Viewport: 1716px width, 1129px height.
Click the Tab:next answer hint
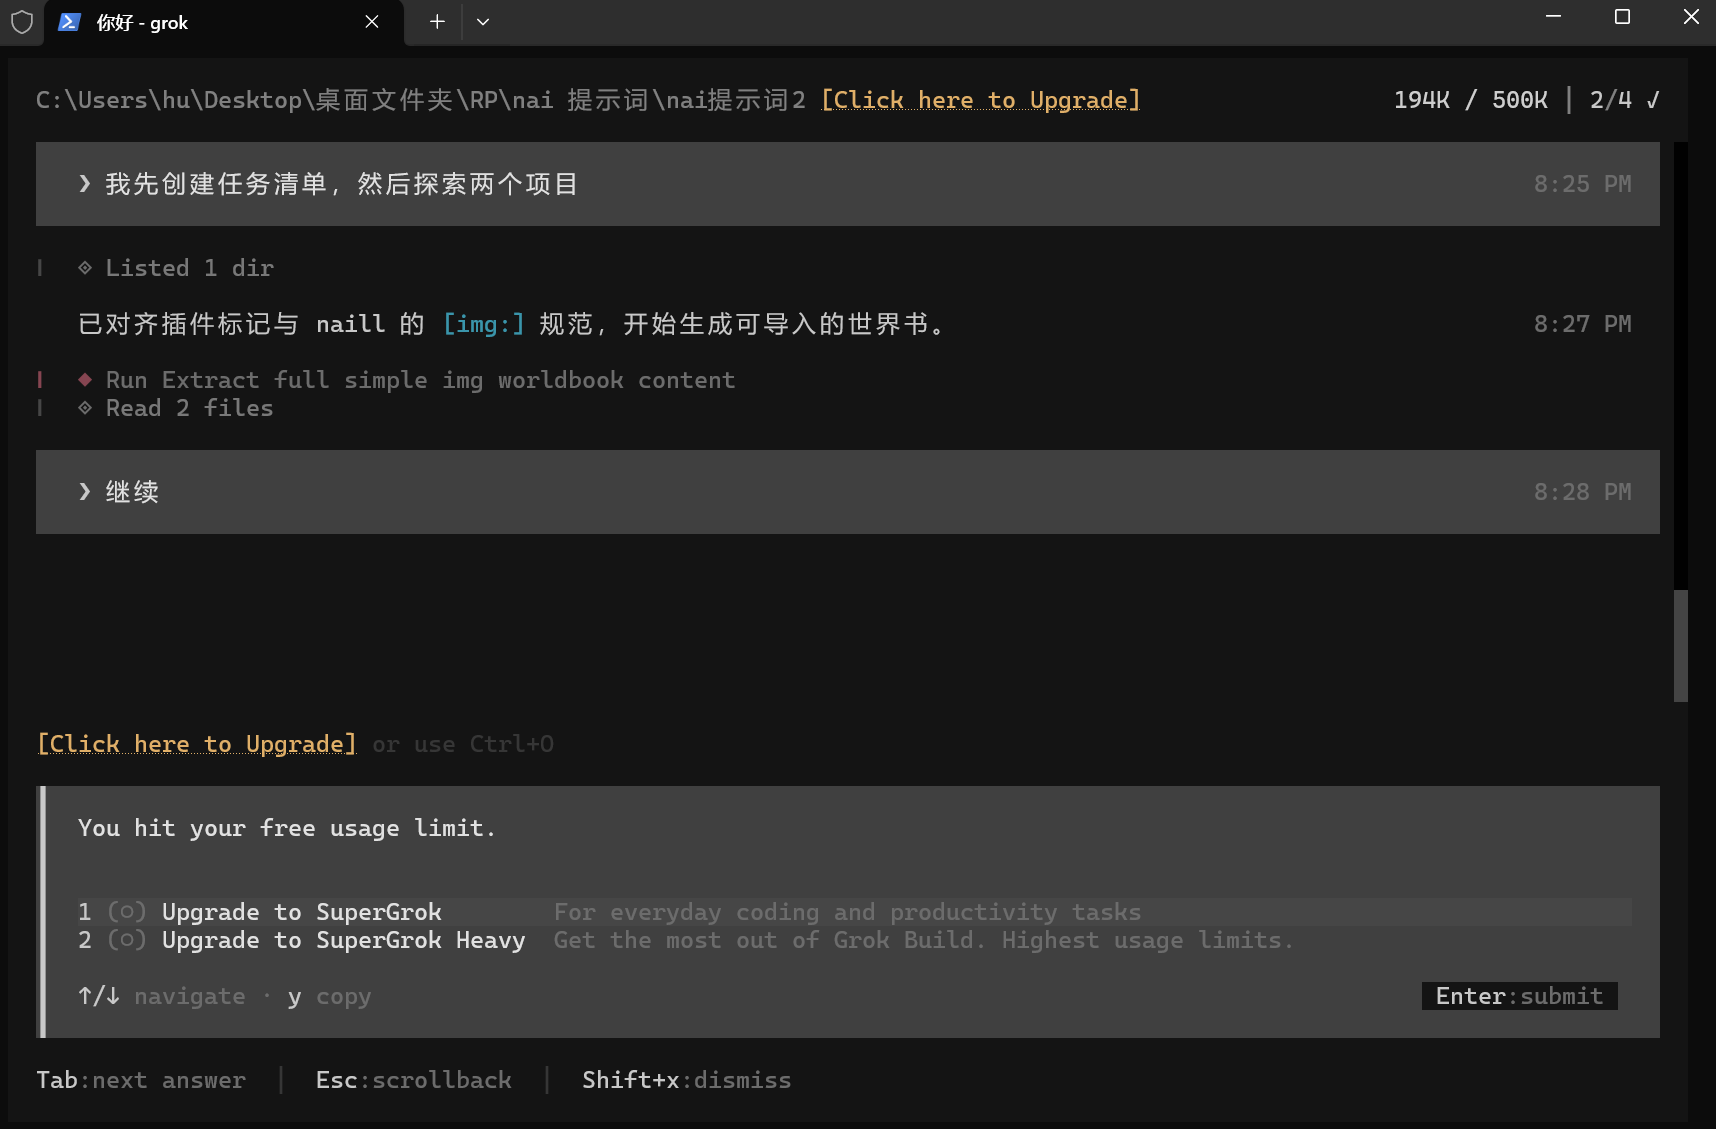pos(141,1080)
